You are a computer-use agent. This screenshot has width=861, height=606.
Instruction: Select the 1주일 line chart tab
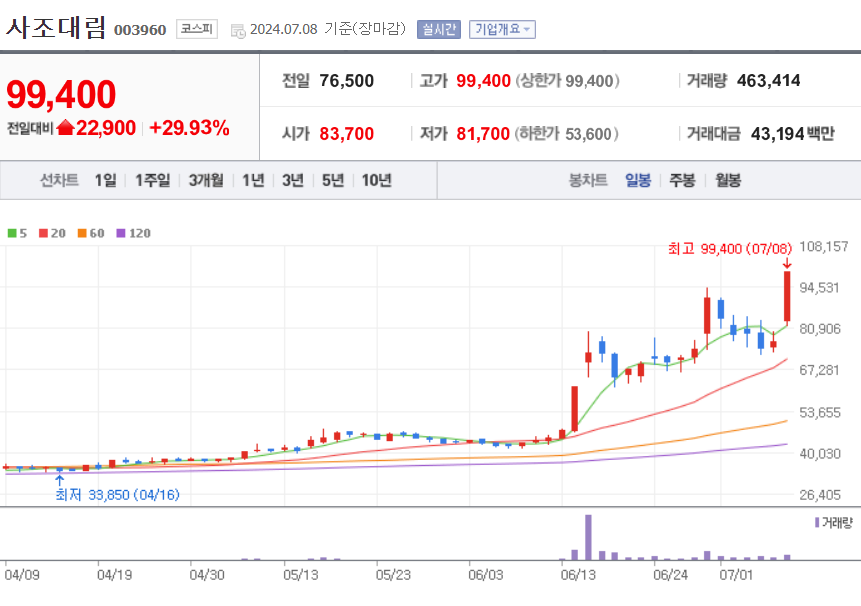[x=153, y=180]
